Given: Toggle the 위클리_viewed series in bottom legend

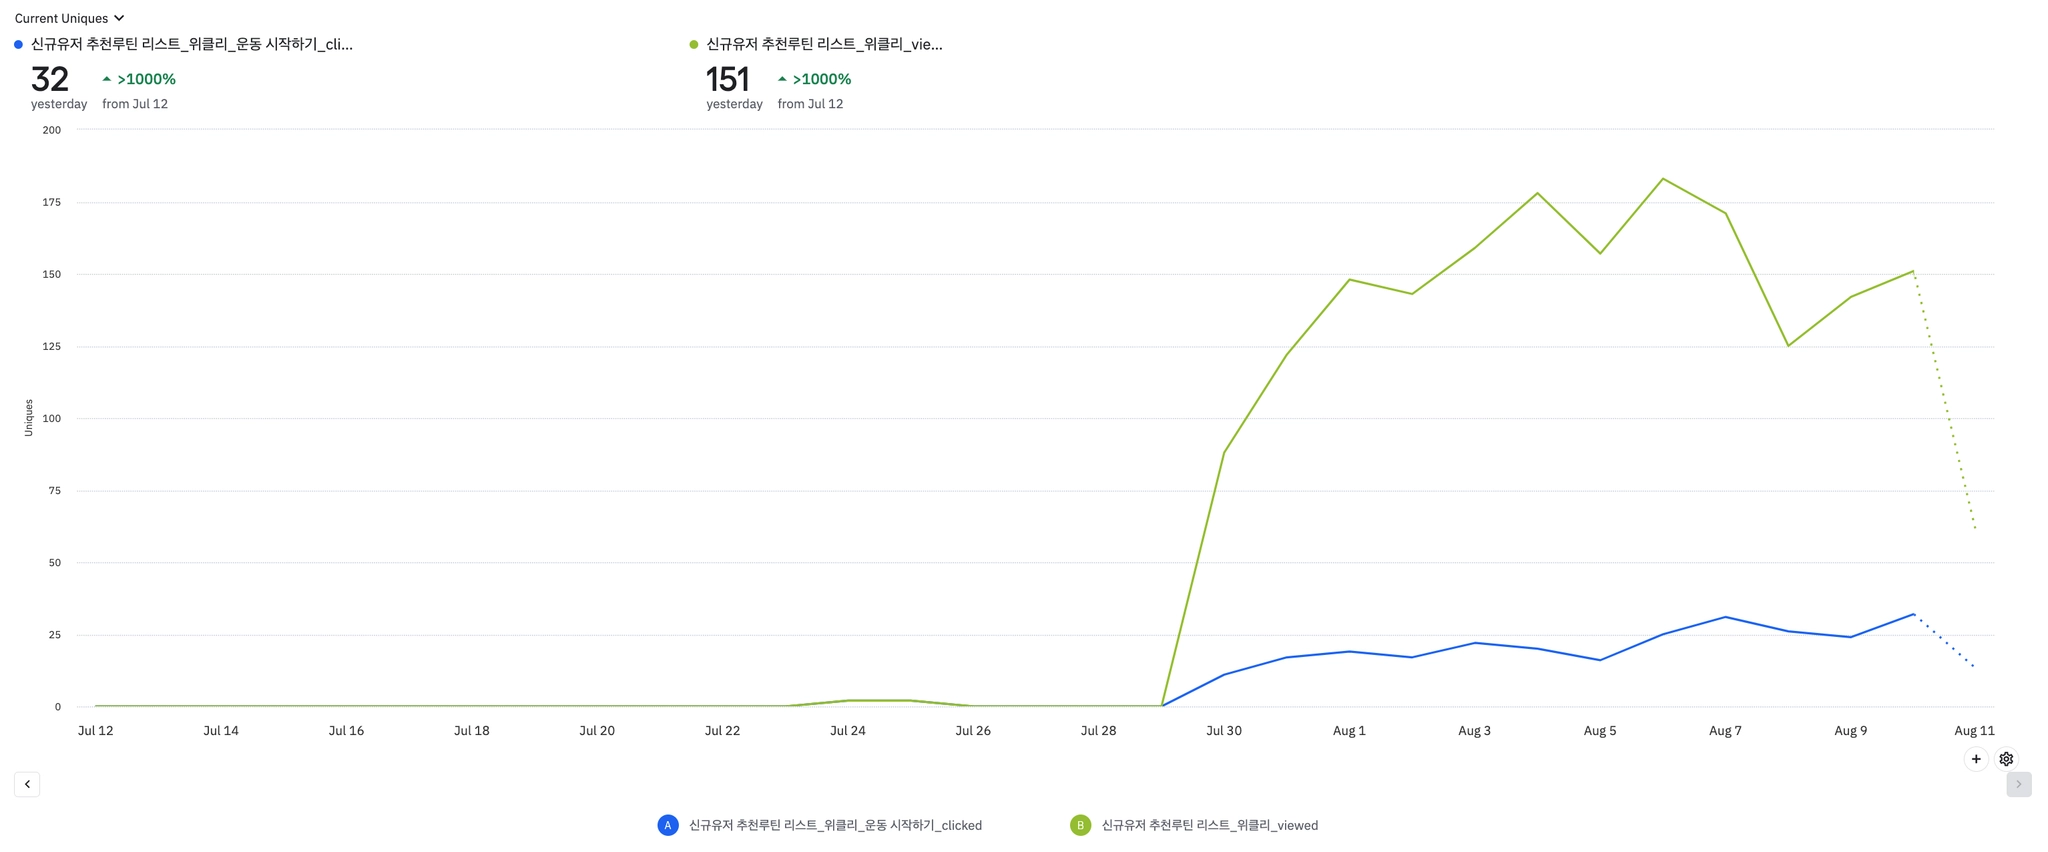Looking at the screenshot, I should 1209,825.
